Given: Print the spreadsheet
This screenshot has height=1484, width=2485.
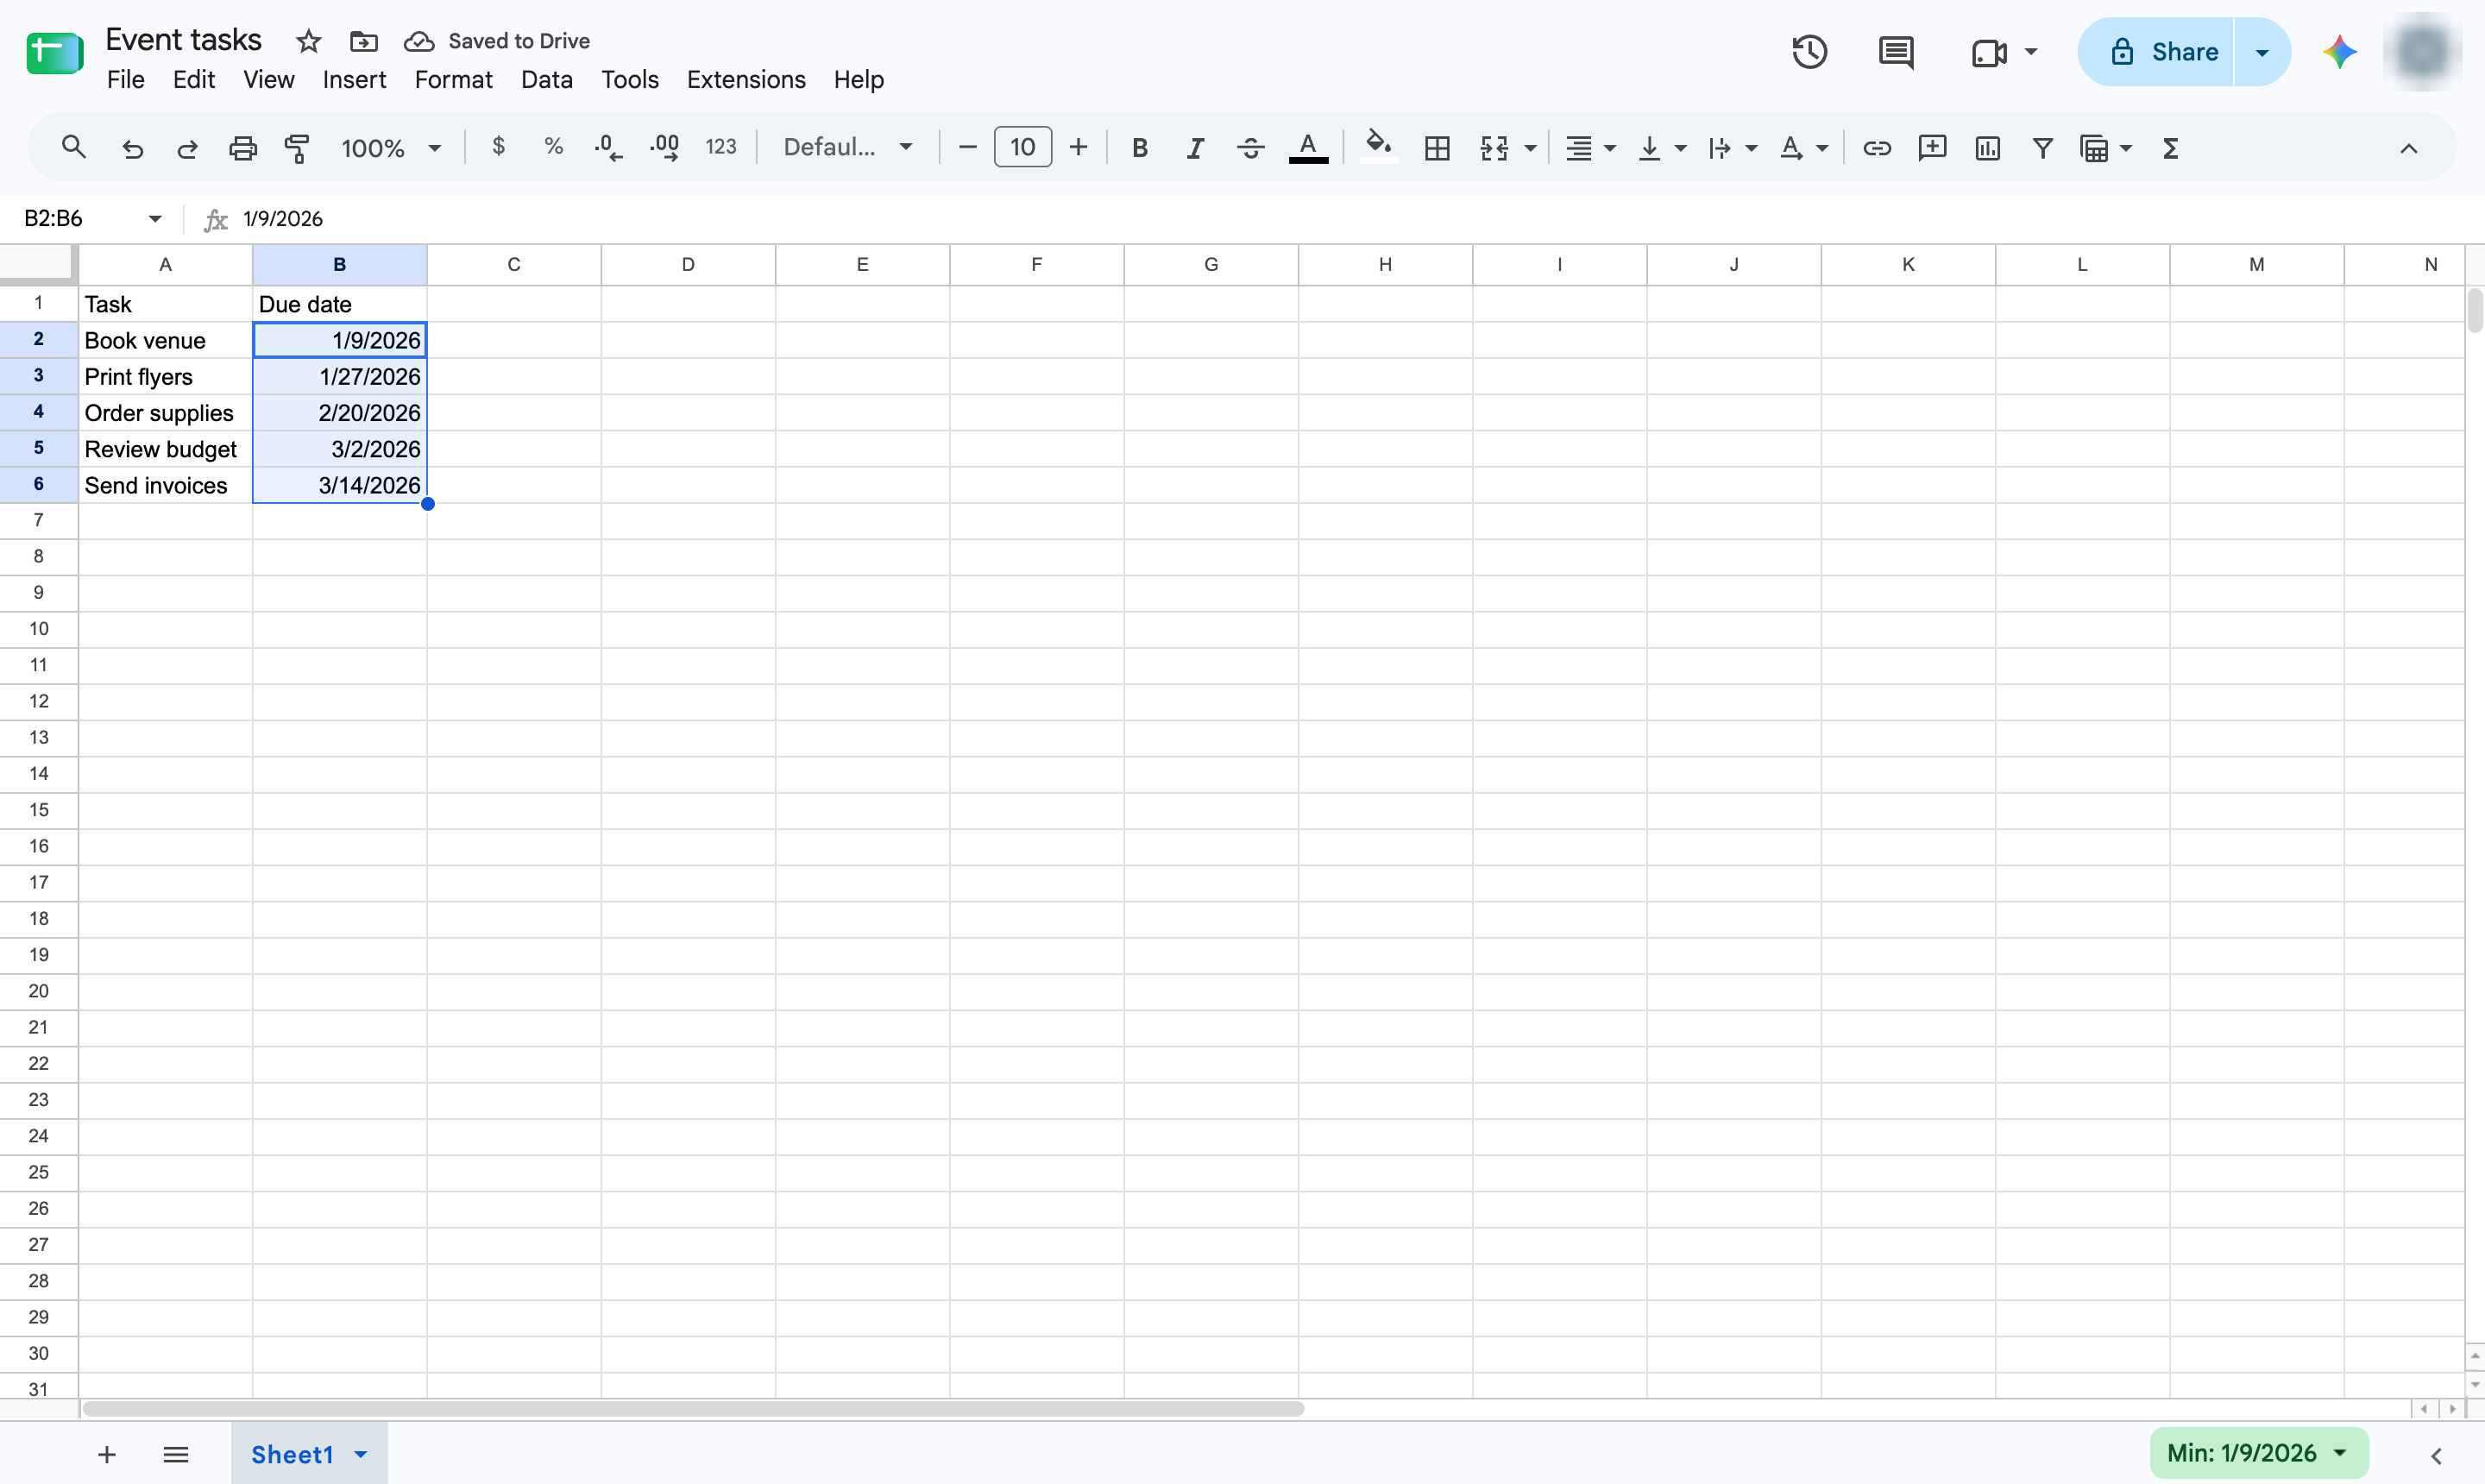Looking at the screenshot, I should click(x=243, y=148).
